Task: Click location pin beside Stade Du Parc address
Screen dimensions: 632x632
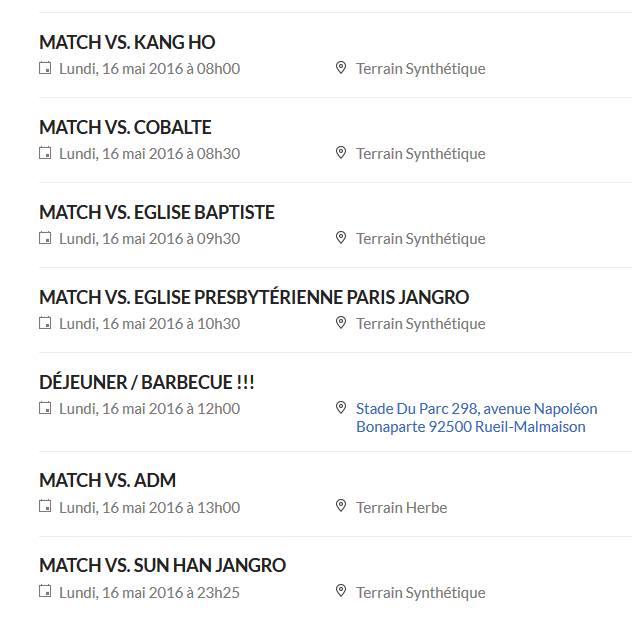Action: pos(341,408)
